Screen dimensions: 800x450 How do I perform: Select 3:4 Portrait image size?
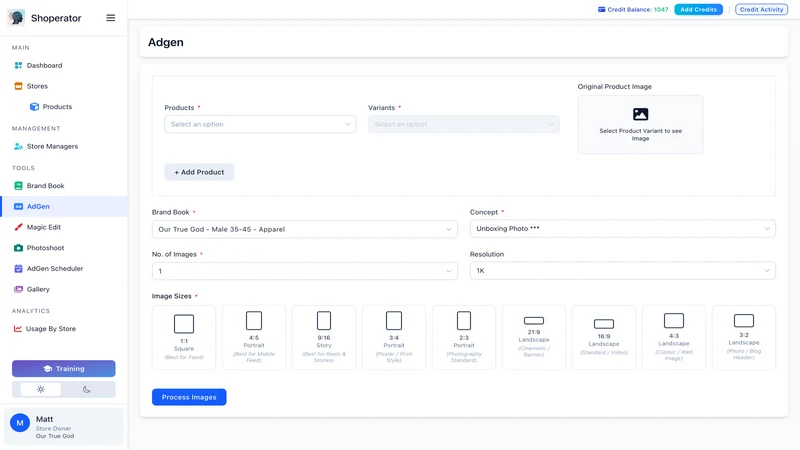point(394,337)
